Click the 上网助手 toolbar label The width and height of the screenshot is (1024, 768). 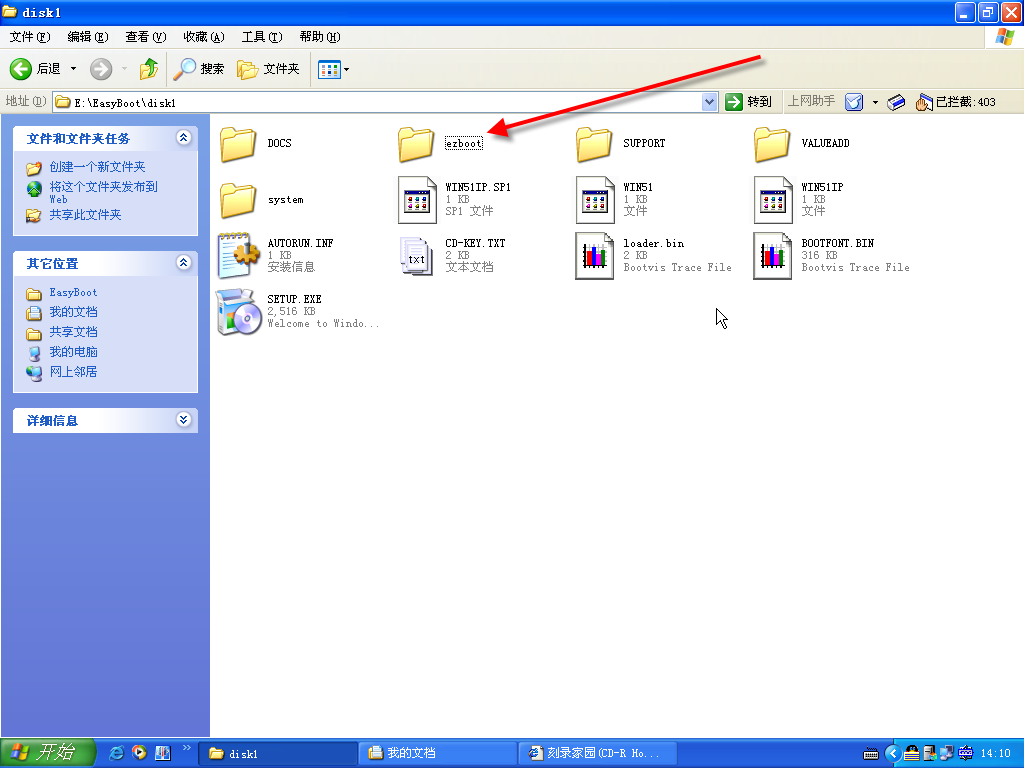[811, 101]
